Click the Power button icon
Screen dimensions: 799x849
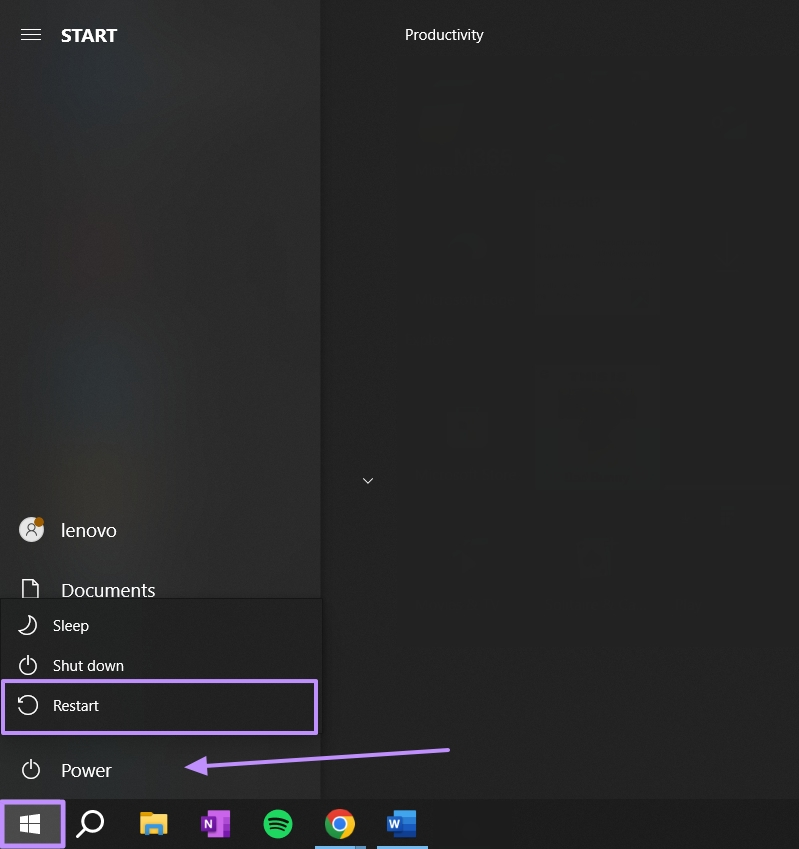(31, 770)
